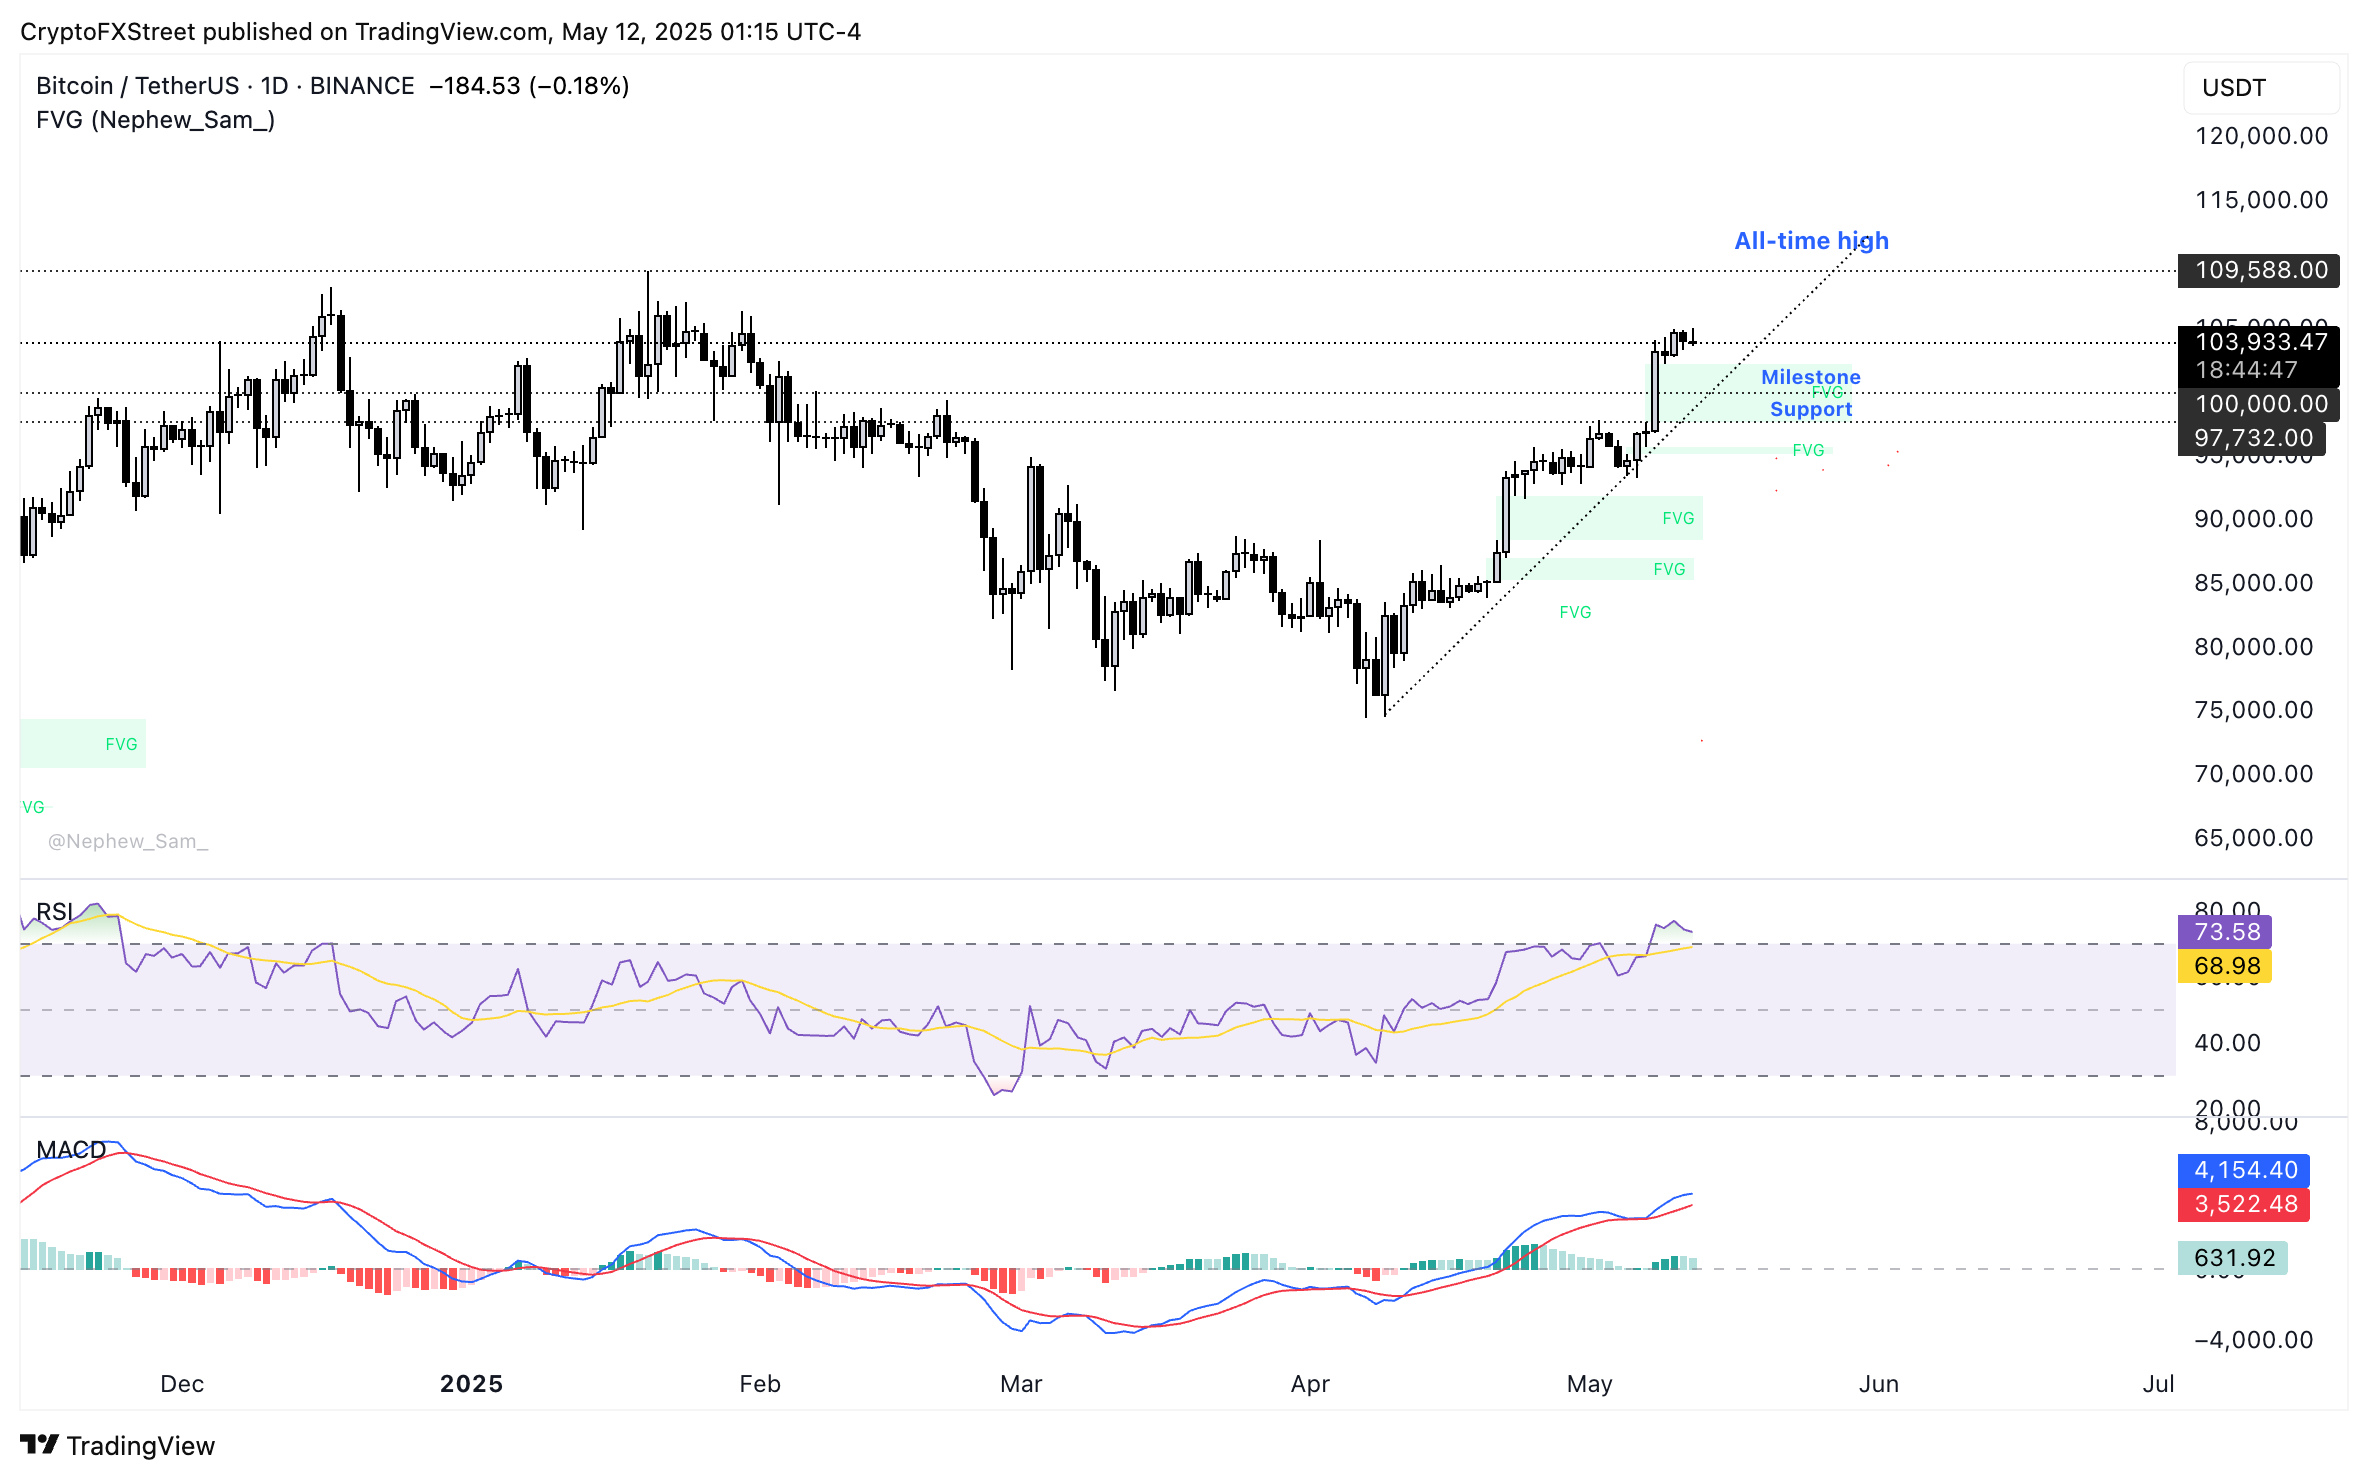The width and height of the screenshot is (2368, 1480).
Task: Click the 631.92 histogram value tag
Action: point(2232,1258)
